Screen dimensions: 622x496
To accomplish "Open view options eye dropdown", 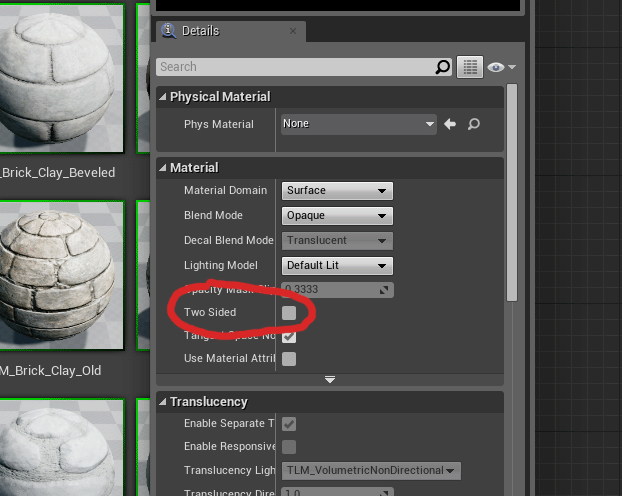I will coord(501,67).
